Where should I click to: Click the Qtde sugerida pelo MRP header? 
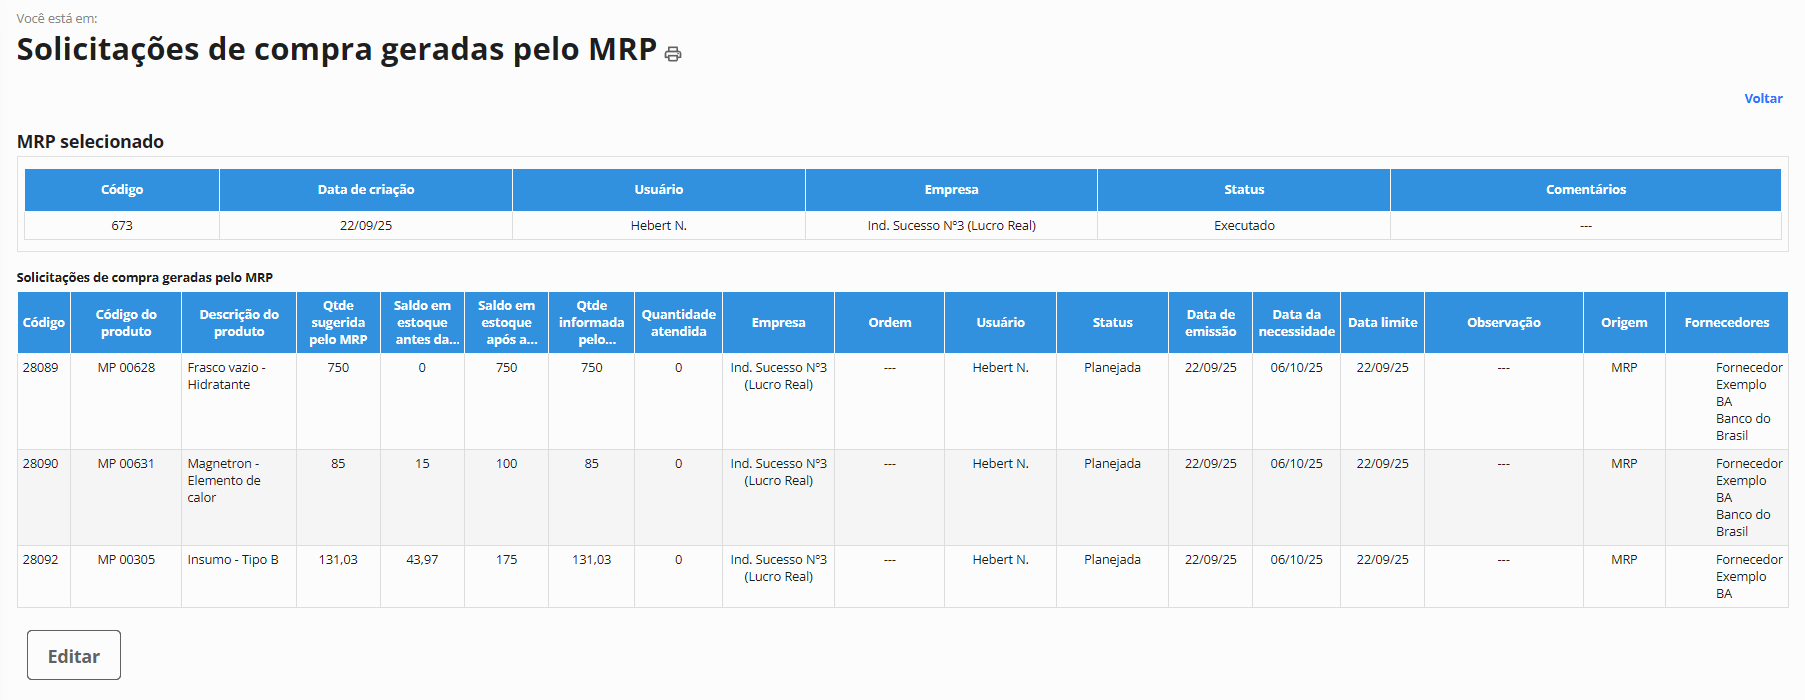(x=338, y=322)
